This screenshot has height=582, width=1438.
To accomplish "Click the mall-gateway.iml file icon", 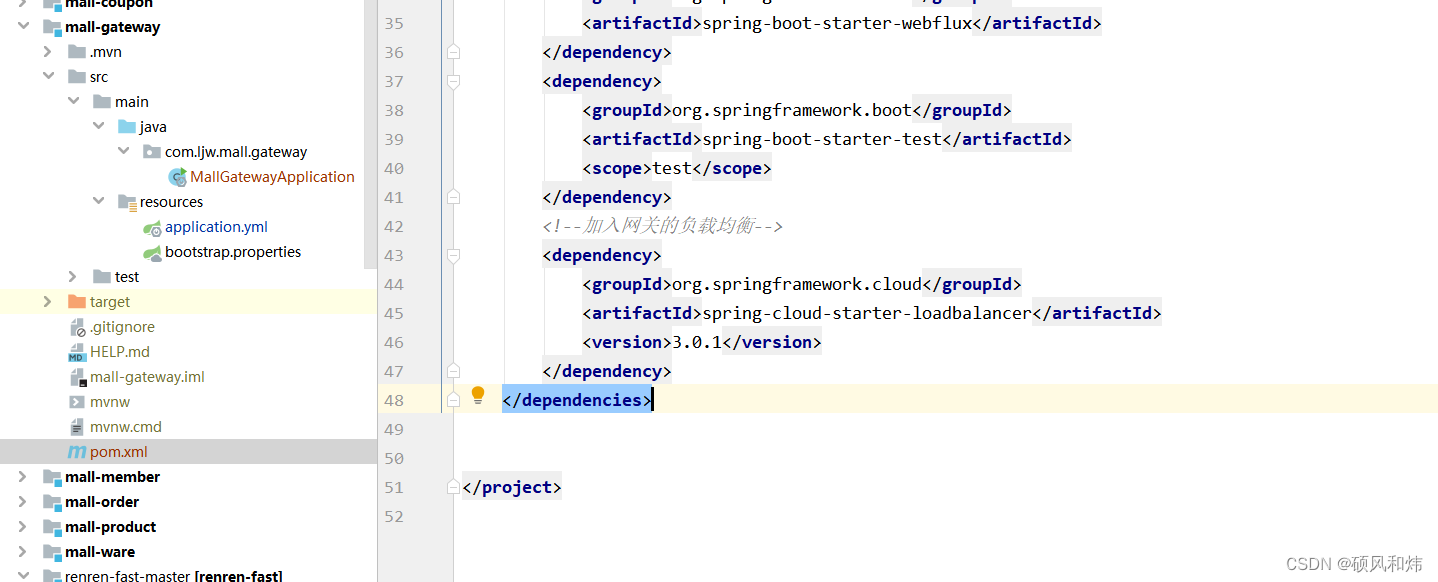I will (x=77, y=377).
